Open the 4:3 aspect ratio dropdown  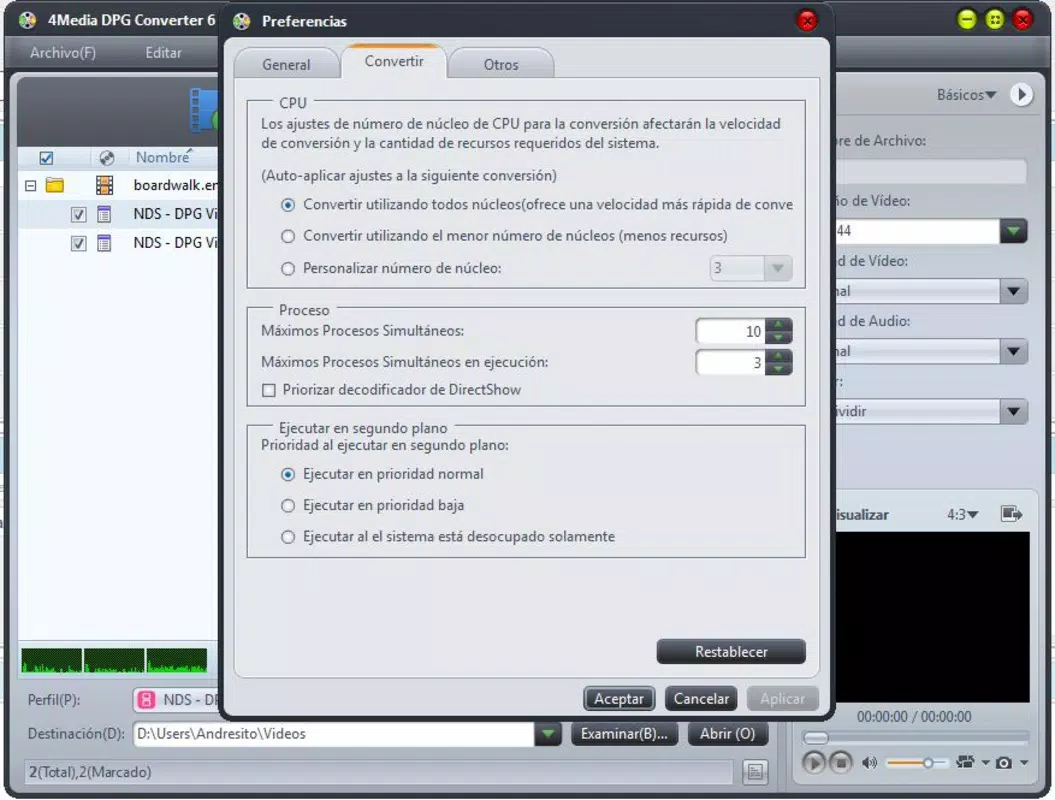pos(963,515)
